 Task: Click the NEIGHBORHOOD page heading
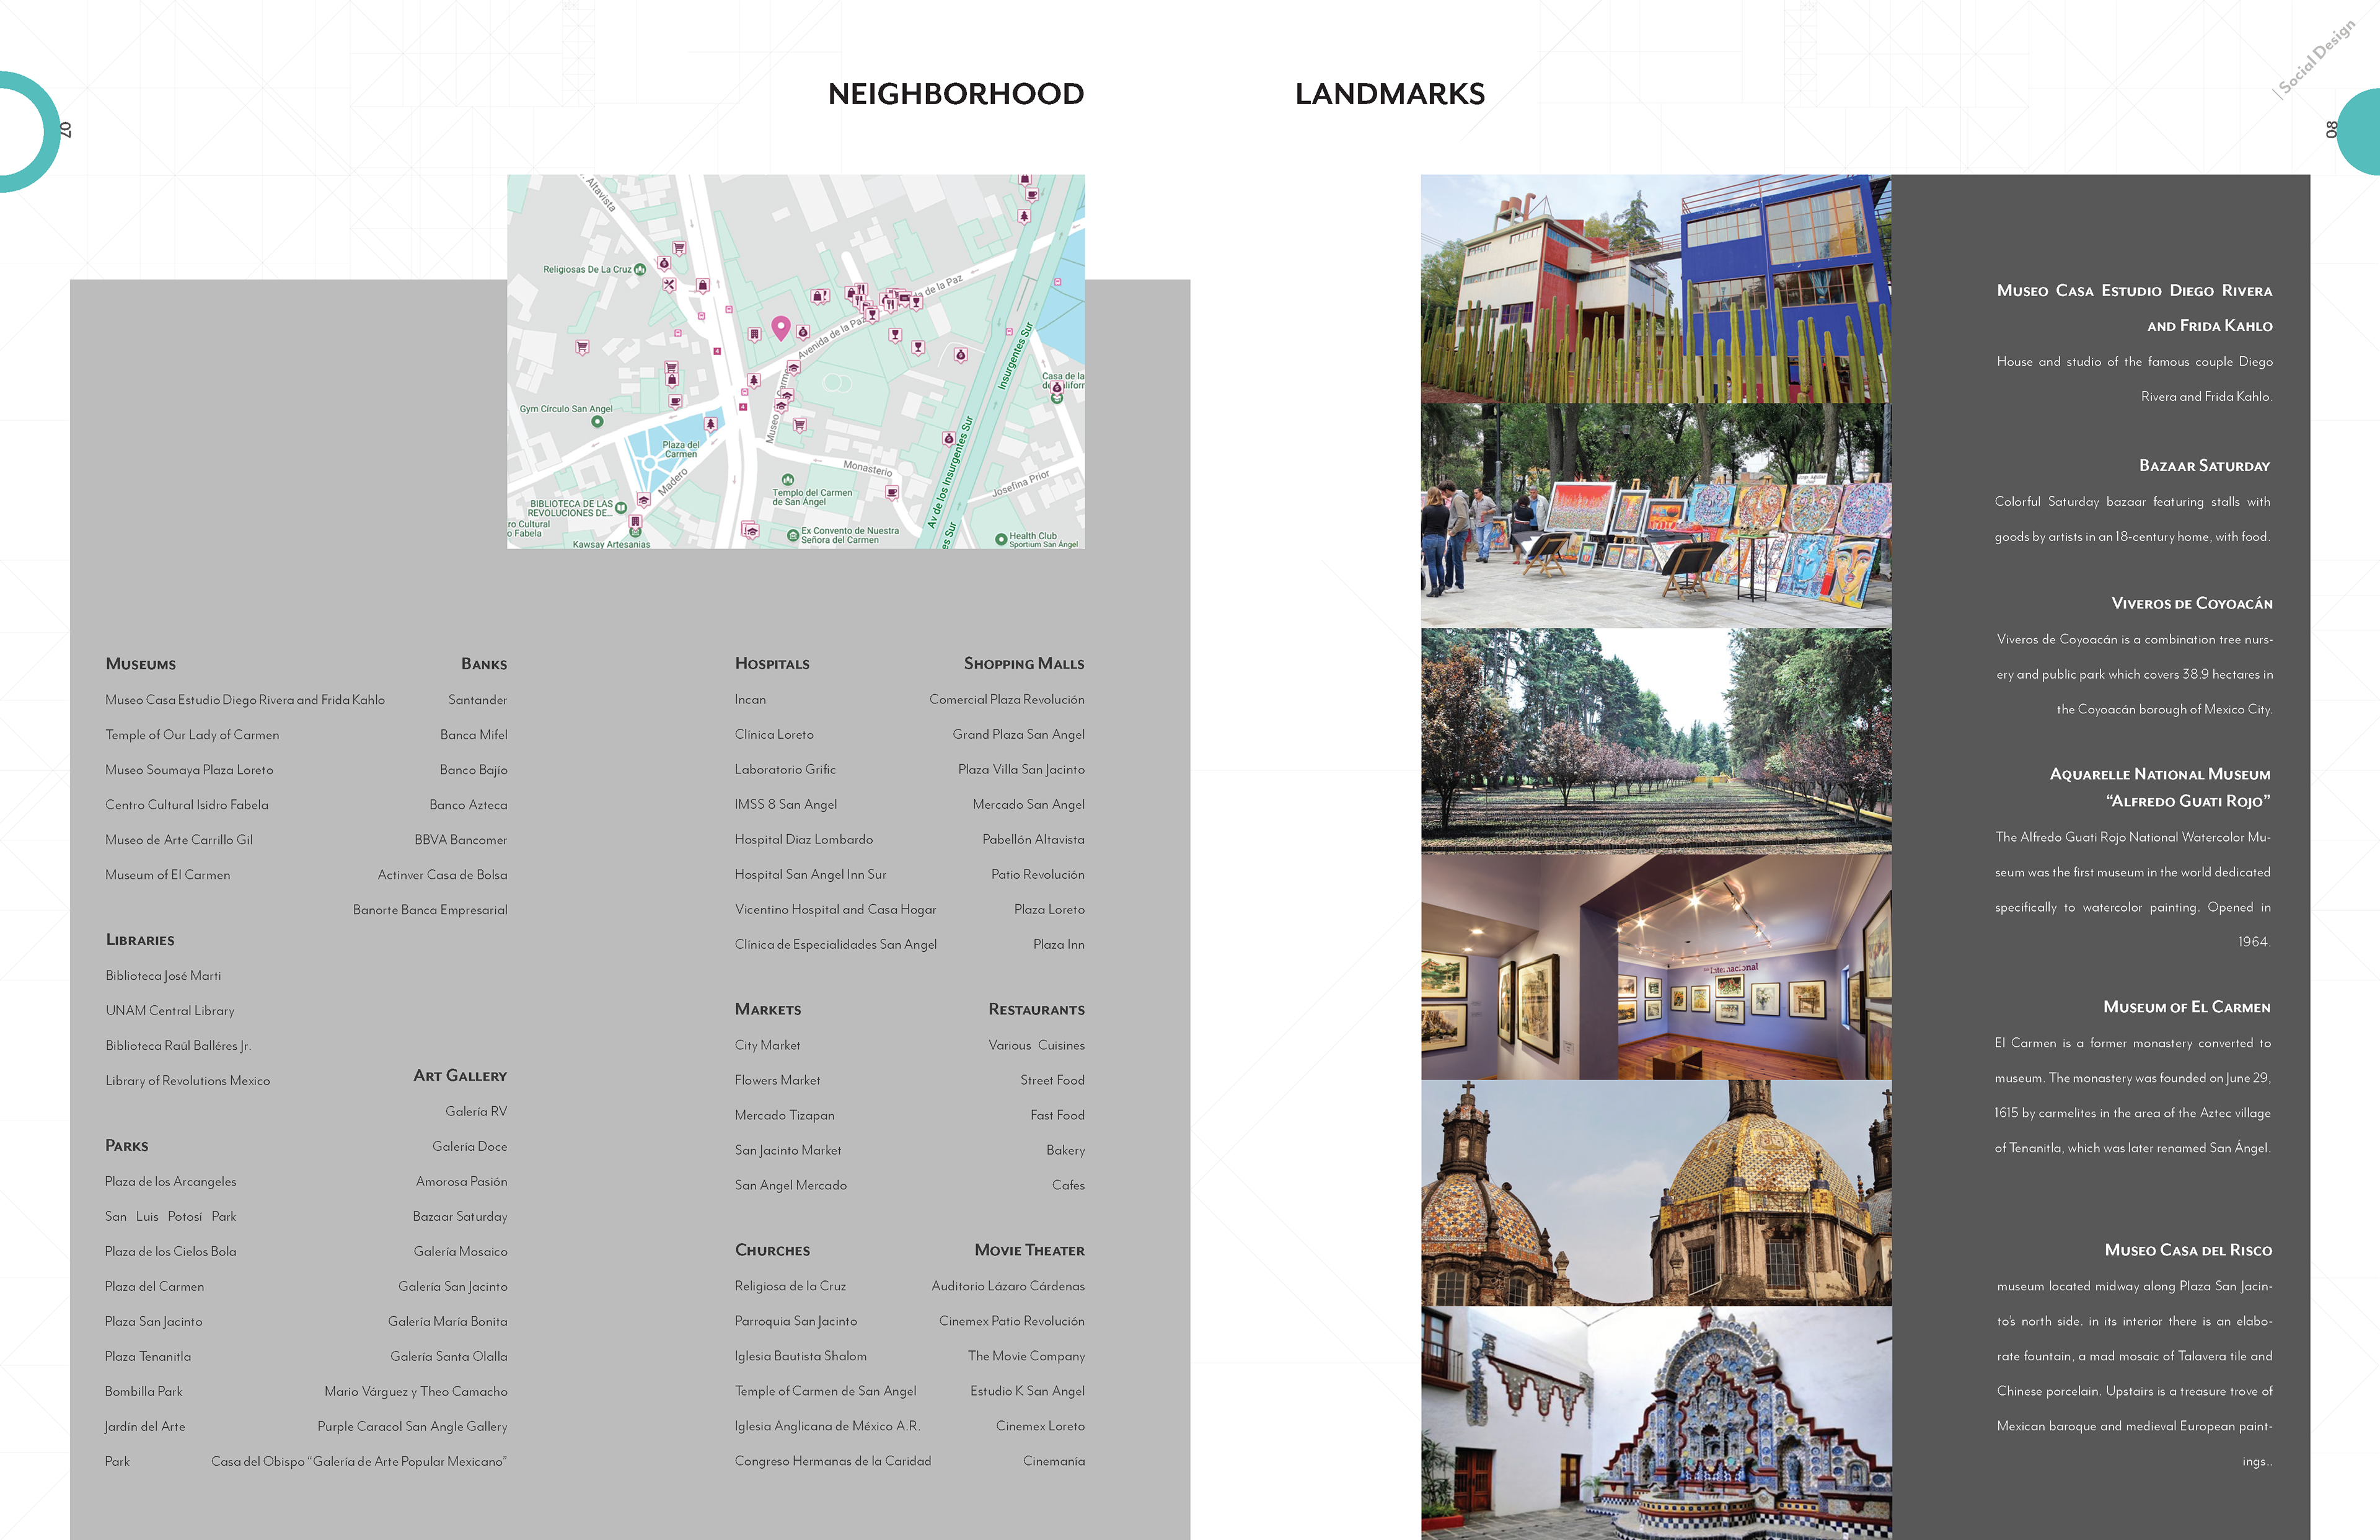(x=955, y=94)
